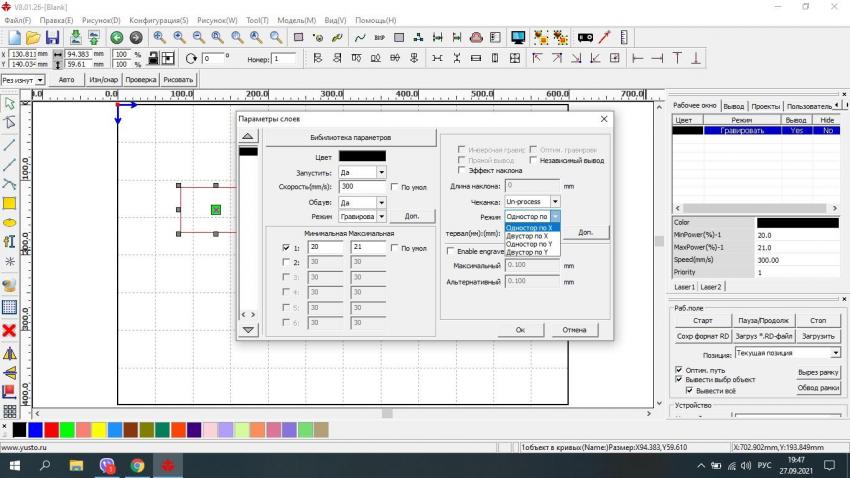Switch to the Проекты tab

pyautogui.click(x=766, y=105)
